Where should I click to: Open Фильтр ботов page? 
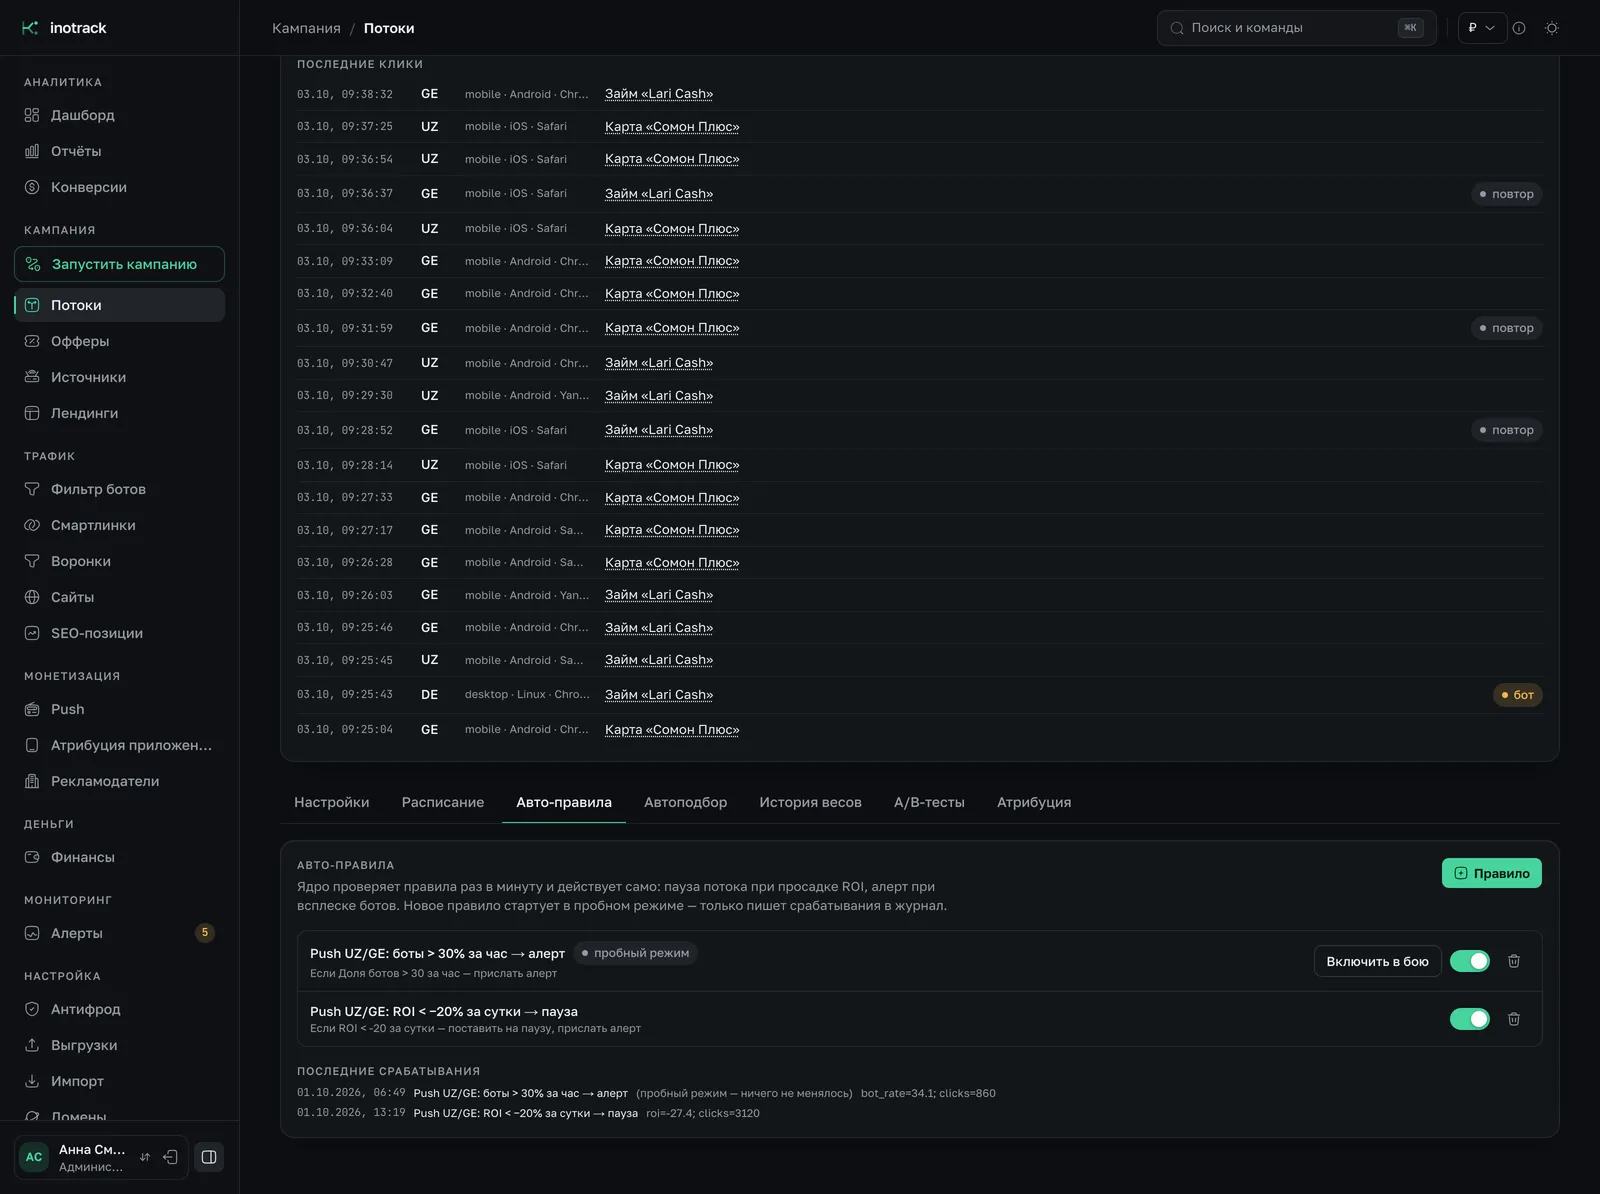tap(119, 489)
